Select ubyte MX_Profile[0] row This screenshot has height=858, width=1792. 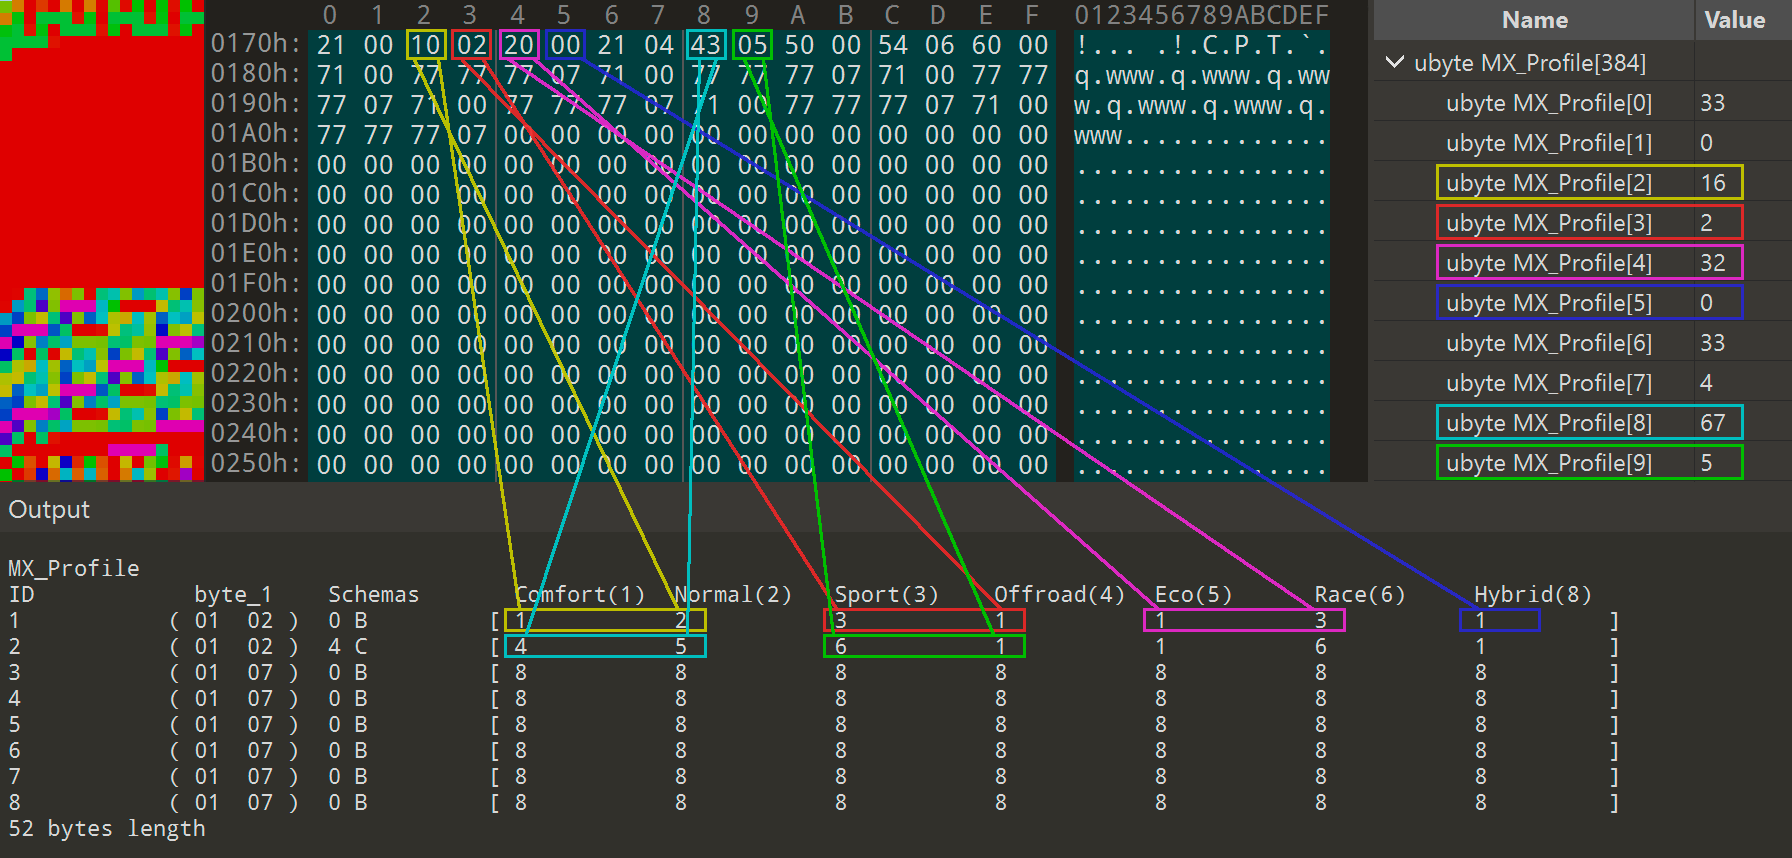point(1548,103)
